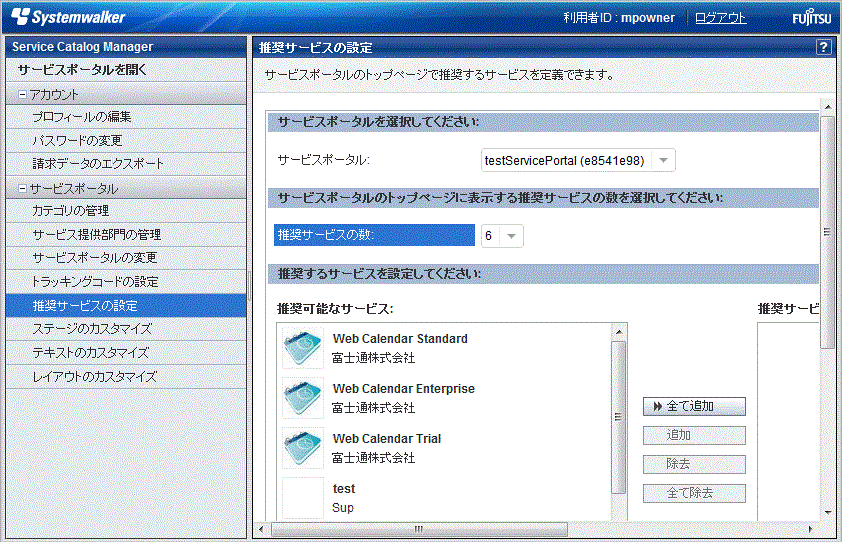
Task: Click the 全て除去 button
Action: tap(694, 493)
